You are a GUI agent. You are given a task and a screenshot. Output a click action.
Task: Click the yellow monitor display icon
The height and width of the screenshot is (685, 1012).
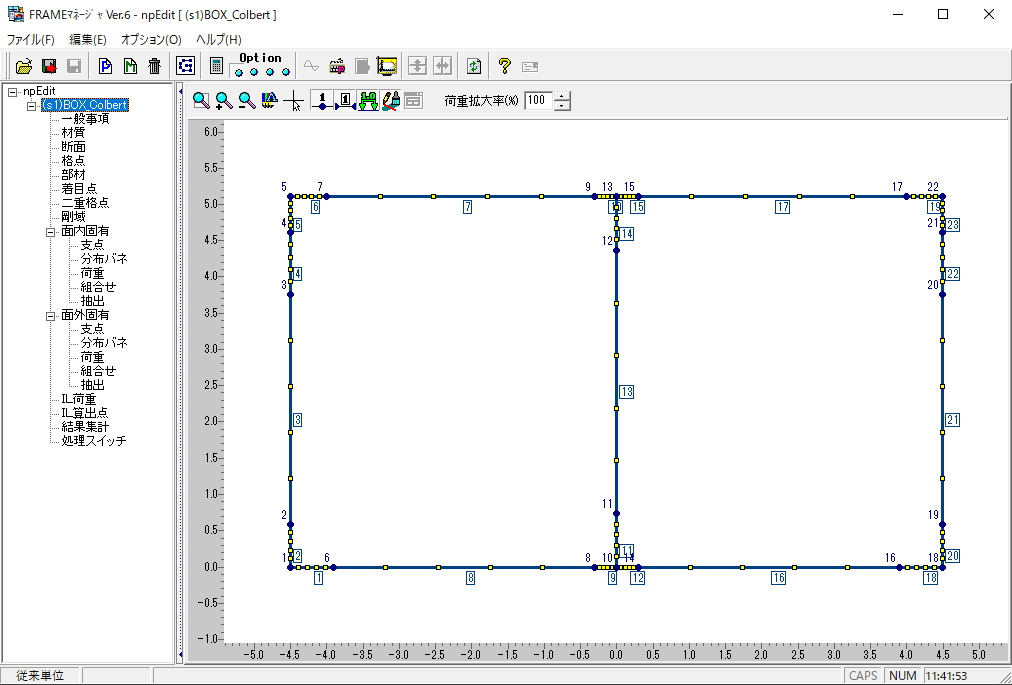(387, 66)
